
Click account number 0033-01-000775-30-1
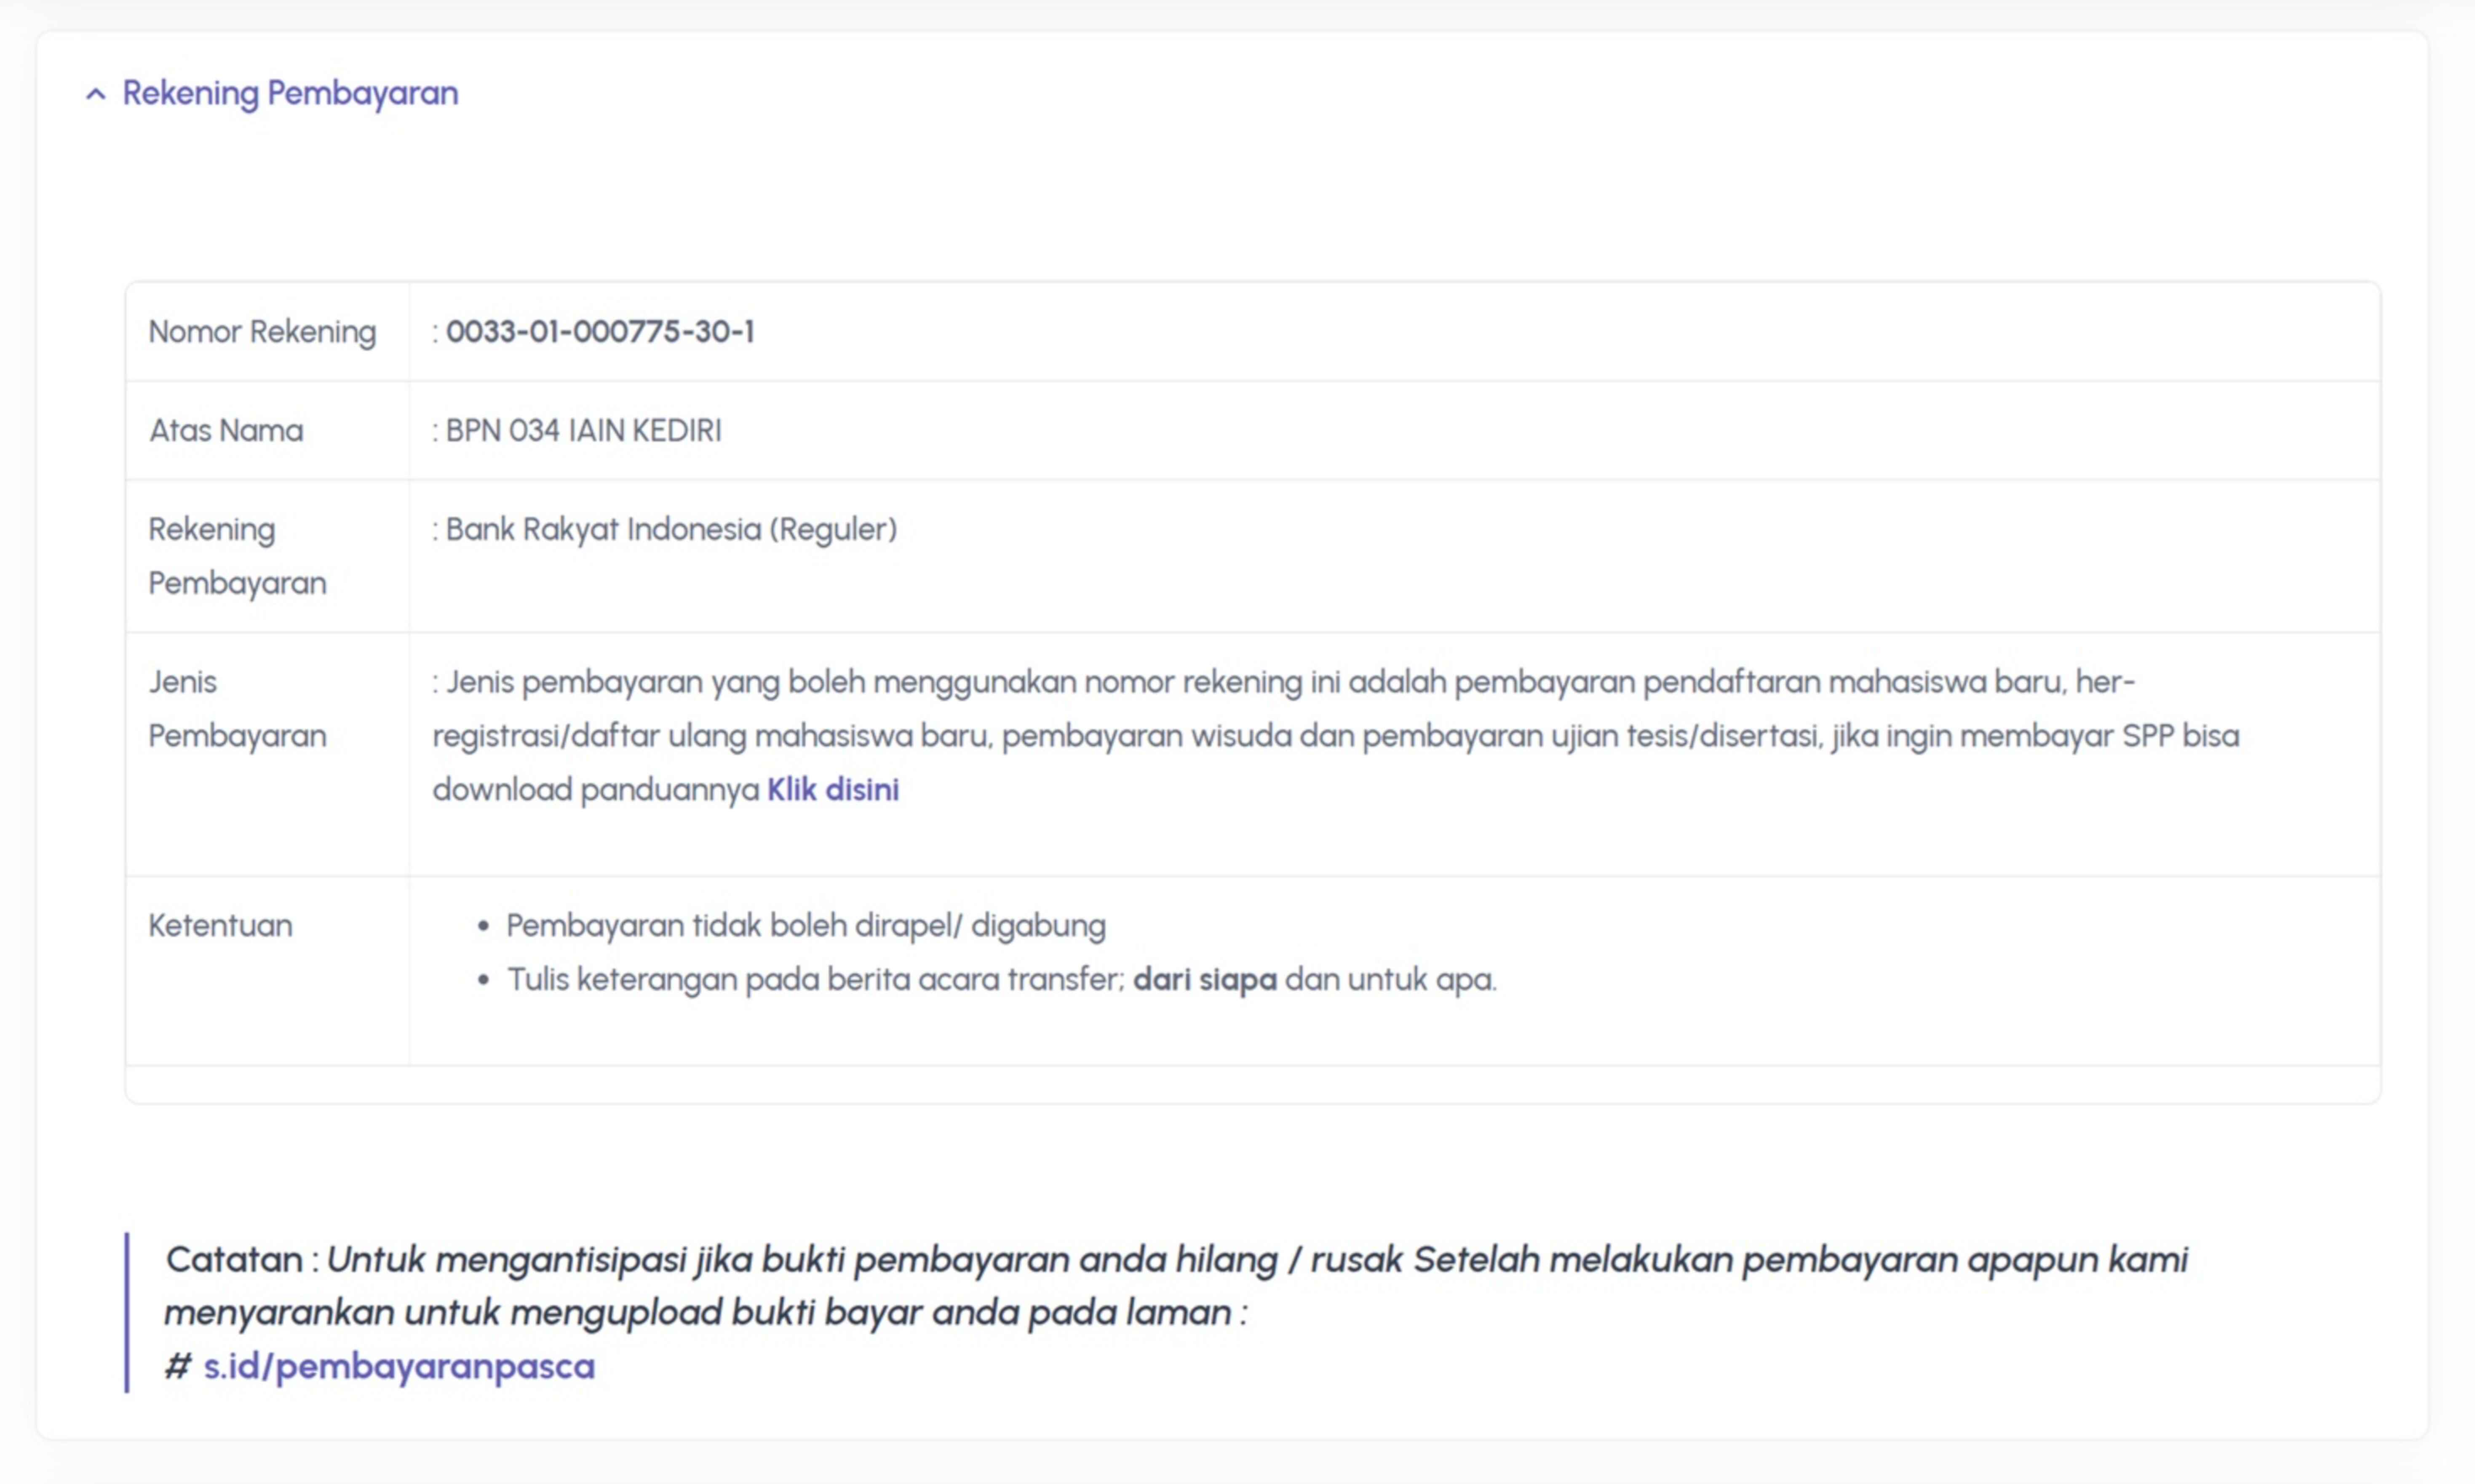(600, 332)
